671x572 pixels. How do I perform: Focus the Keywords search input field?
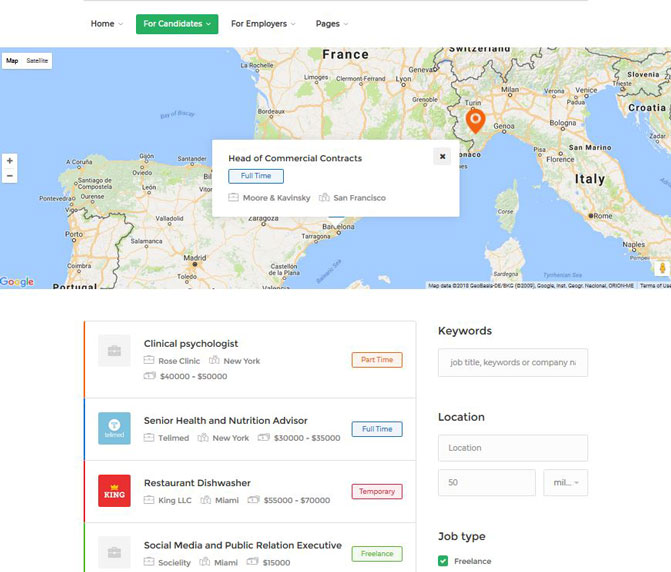513,362
